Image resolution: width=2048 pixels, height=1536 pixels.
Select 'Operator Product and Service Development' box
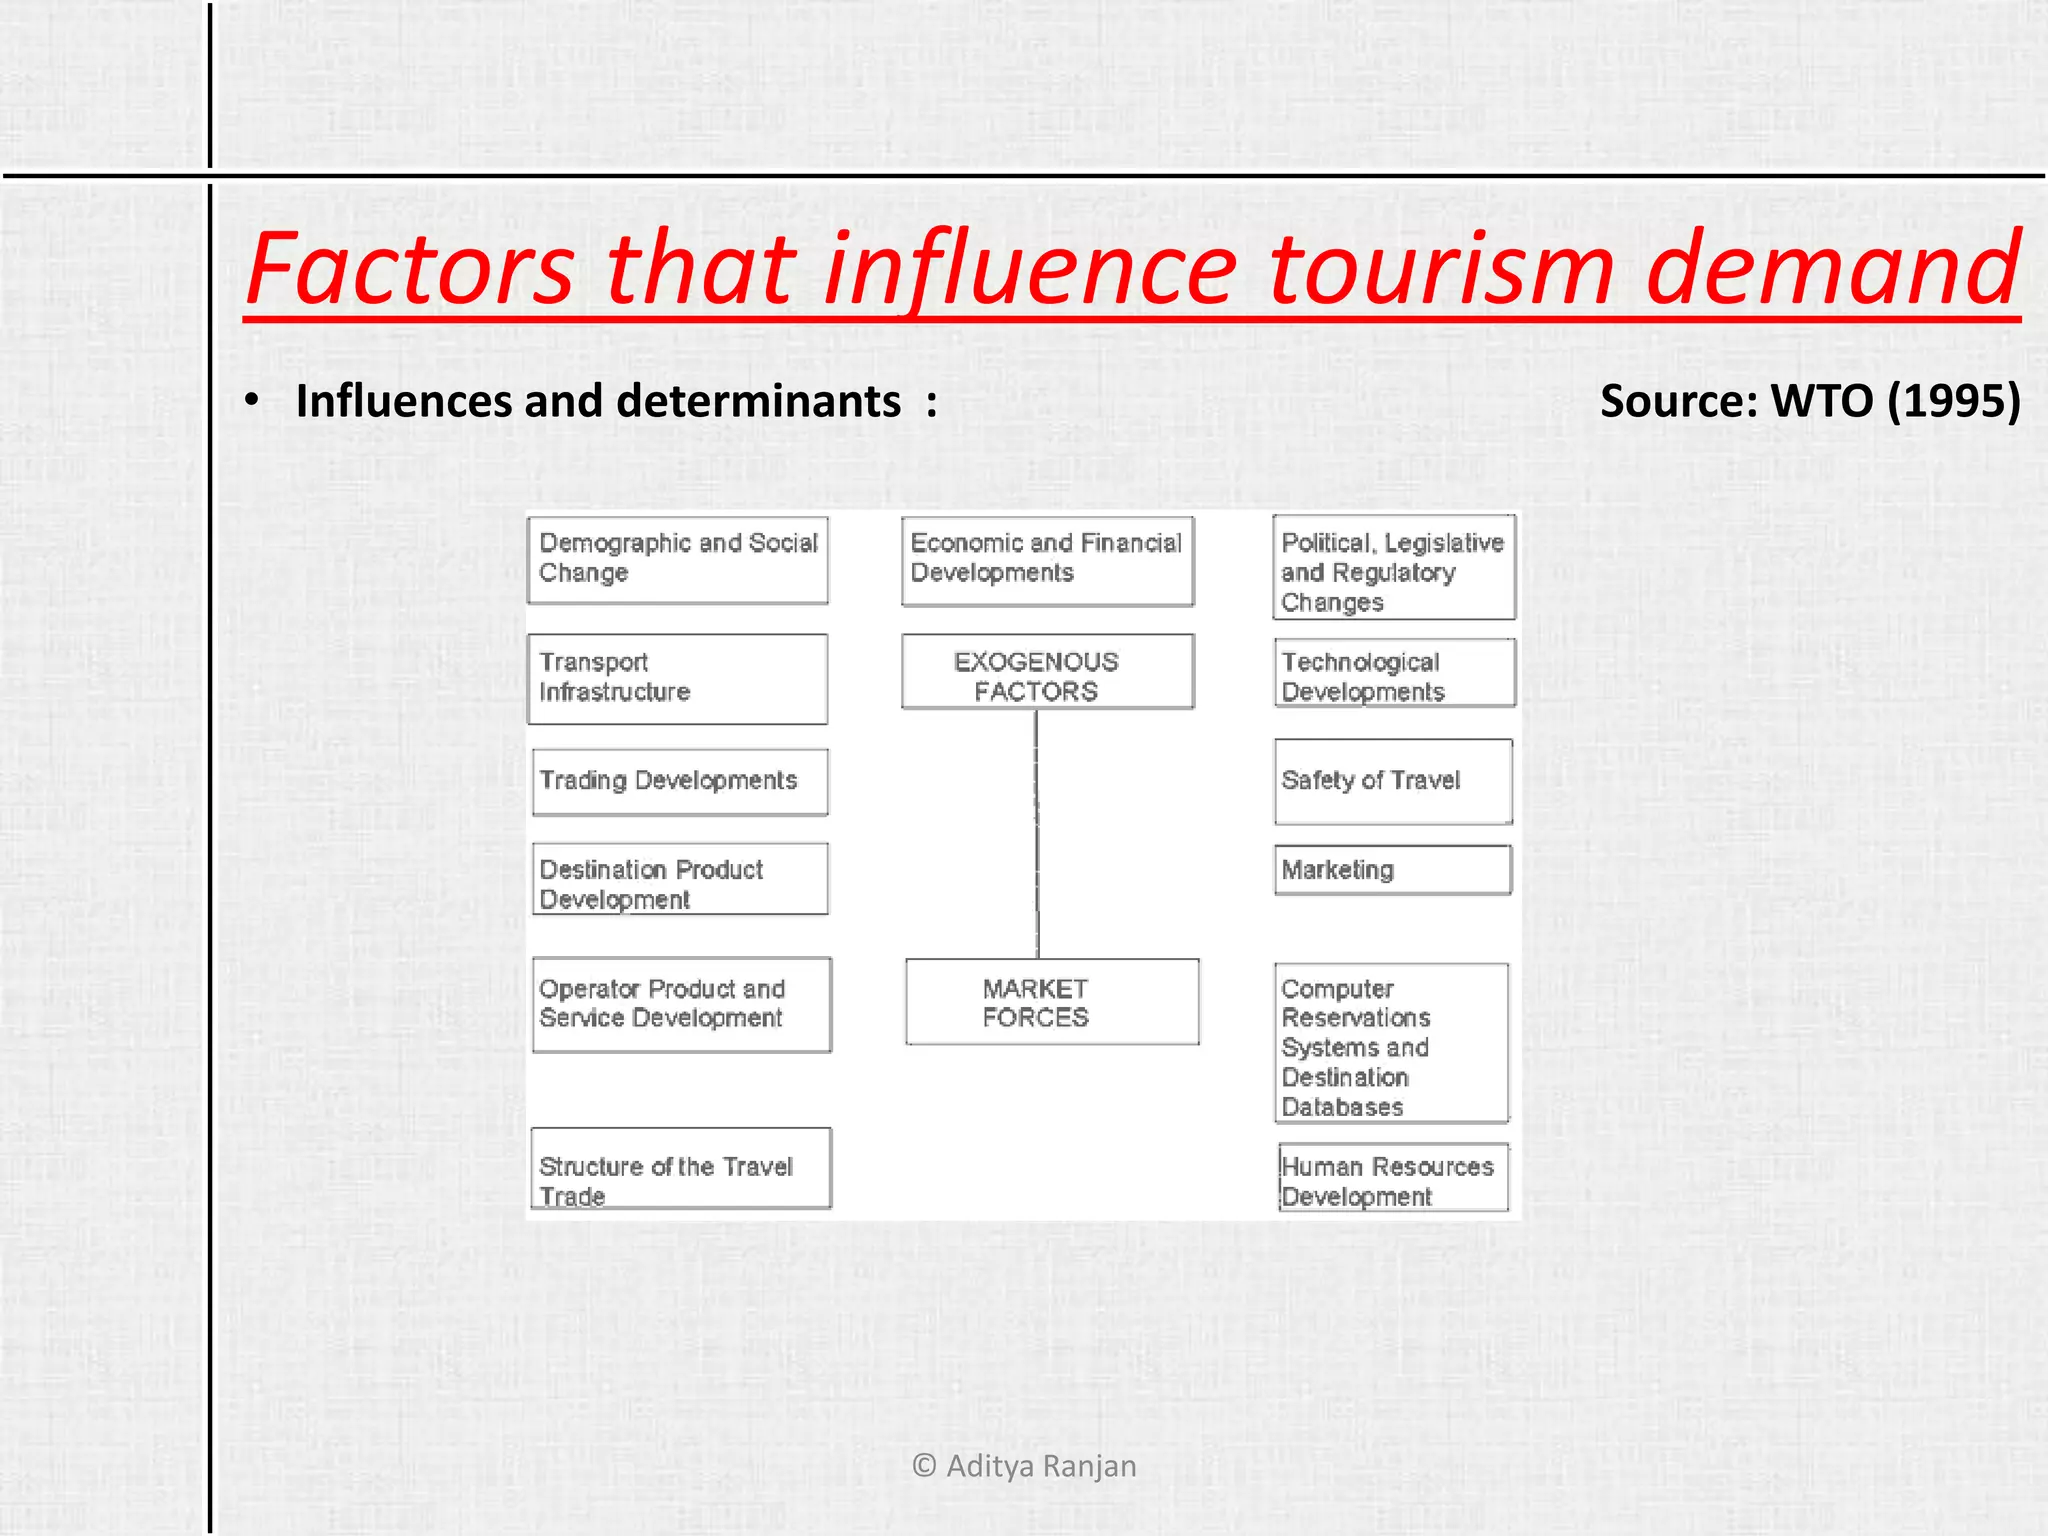[682, 1005]
